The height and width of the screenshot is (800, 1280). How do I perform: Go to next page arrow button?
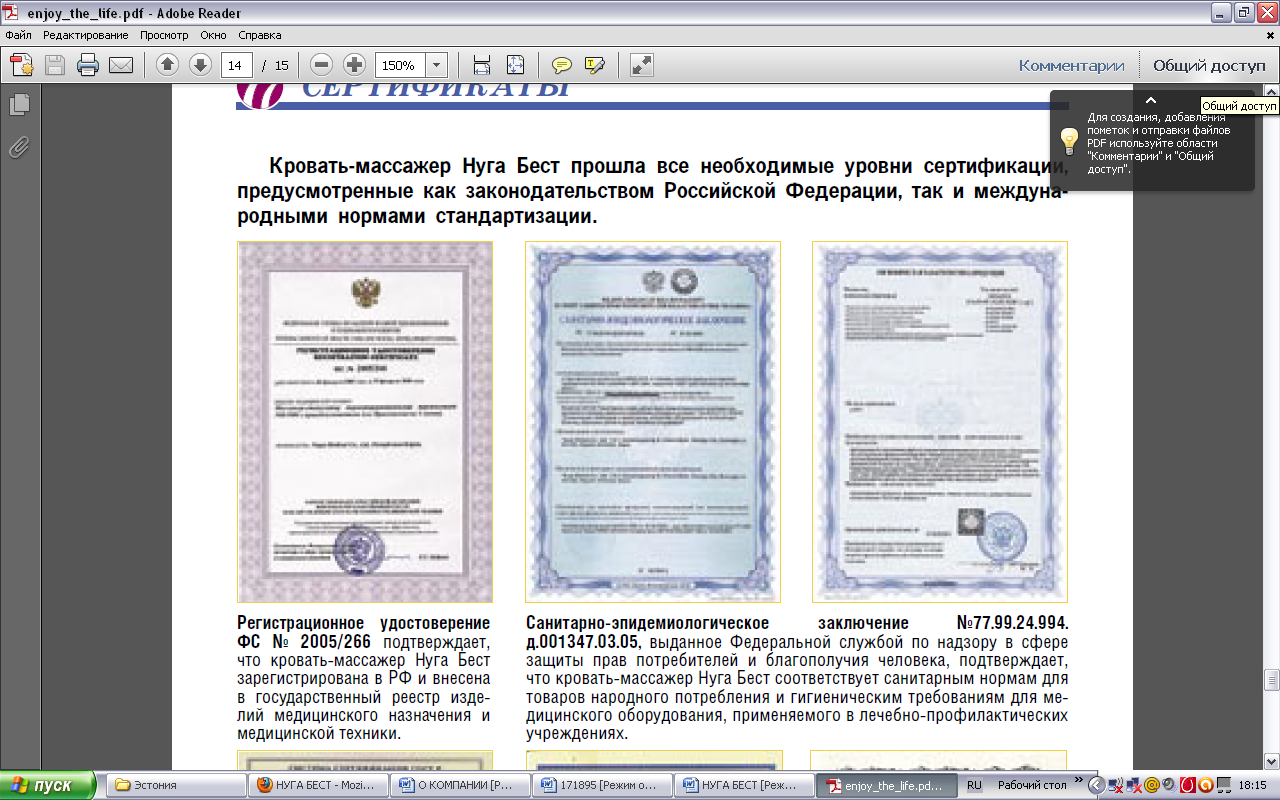[200, 65]
